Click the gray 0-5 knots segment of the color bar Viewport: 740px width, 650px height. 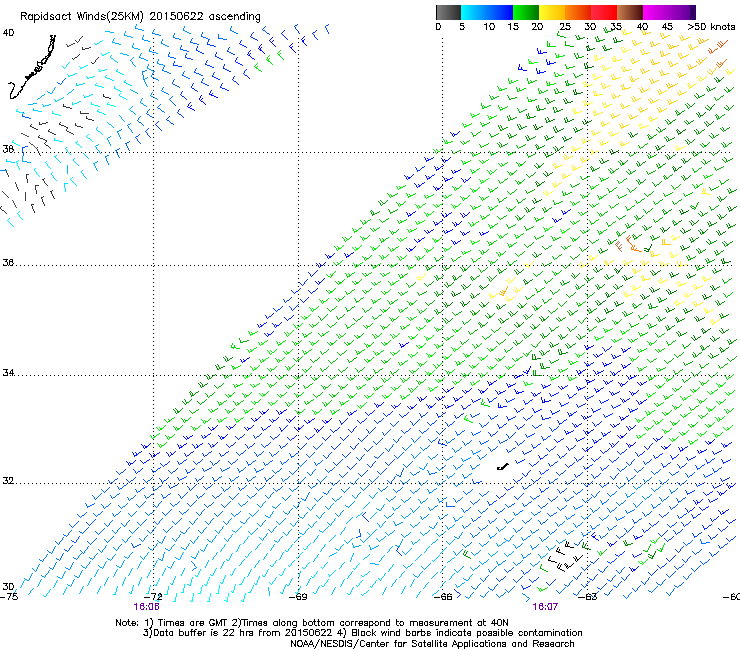tap(448, 12)
